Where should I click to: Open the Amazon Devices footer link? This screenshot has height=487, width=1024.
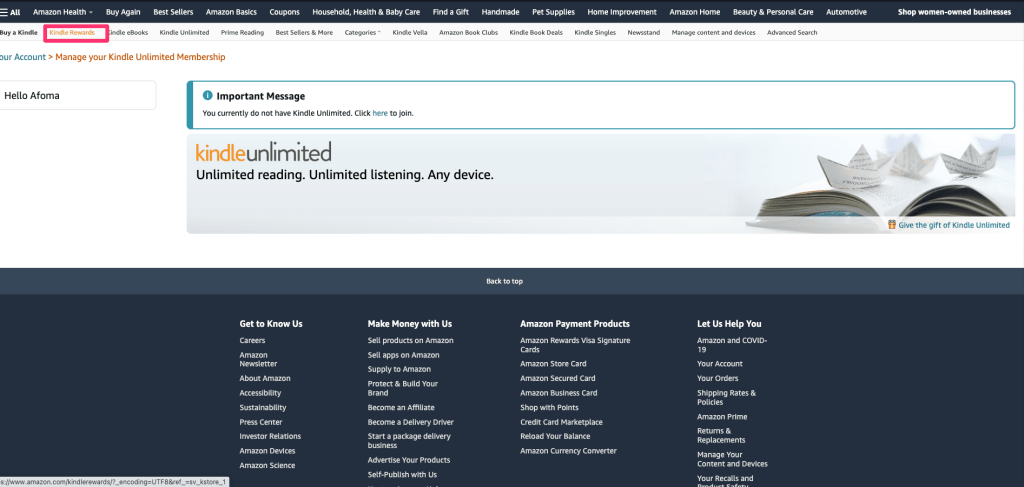pyautogui.click(x=267, y=451)
